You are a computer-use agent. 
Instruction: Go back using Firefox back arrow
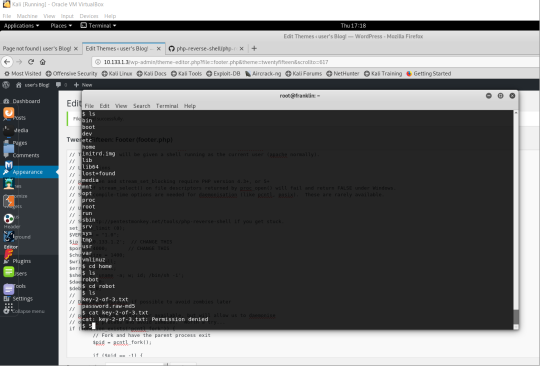7,62
